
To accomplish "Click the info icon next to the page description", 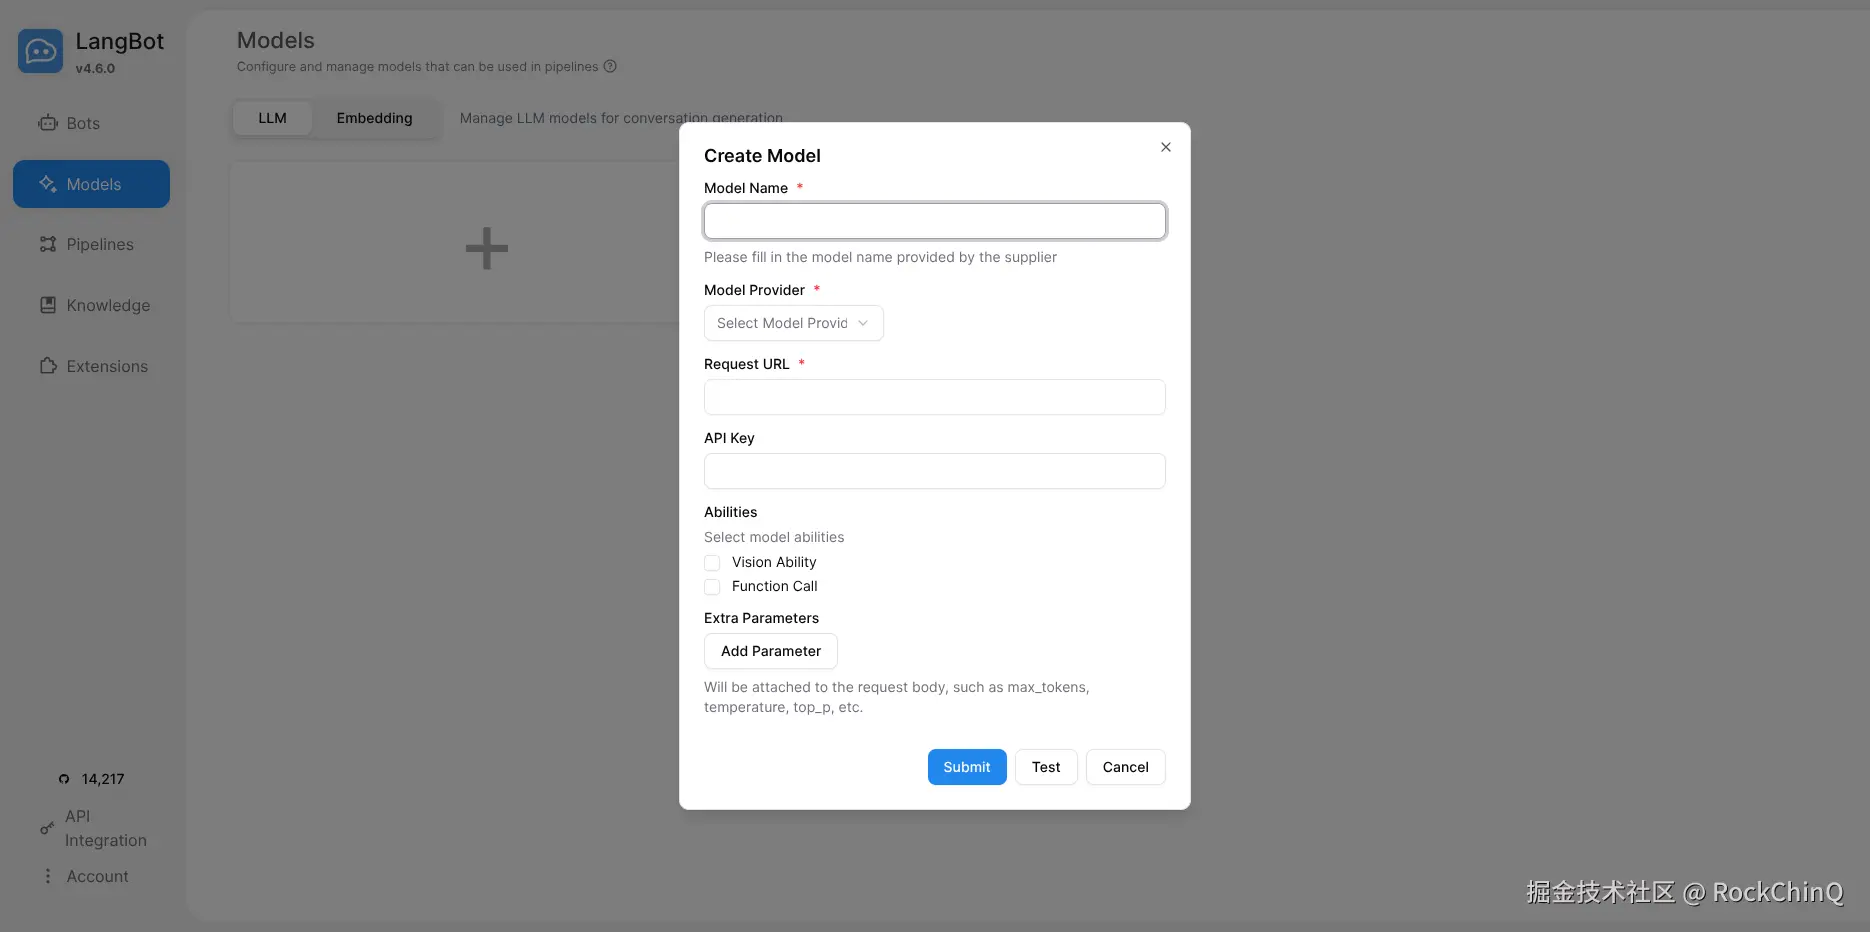I will (610, 66).
